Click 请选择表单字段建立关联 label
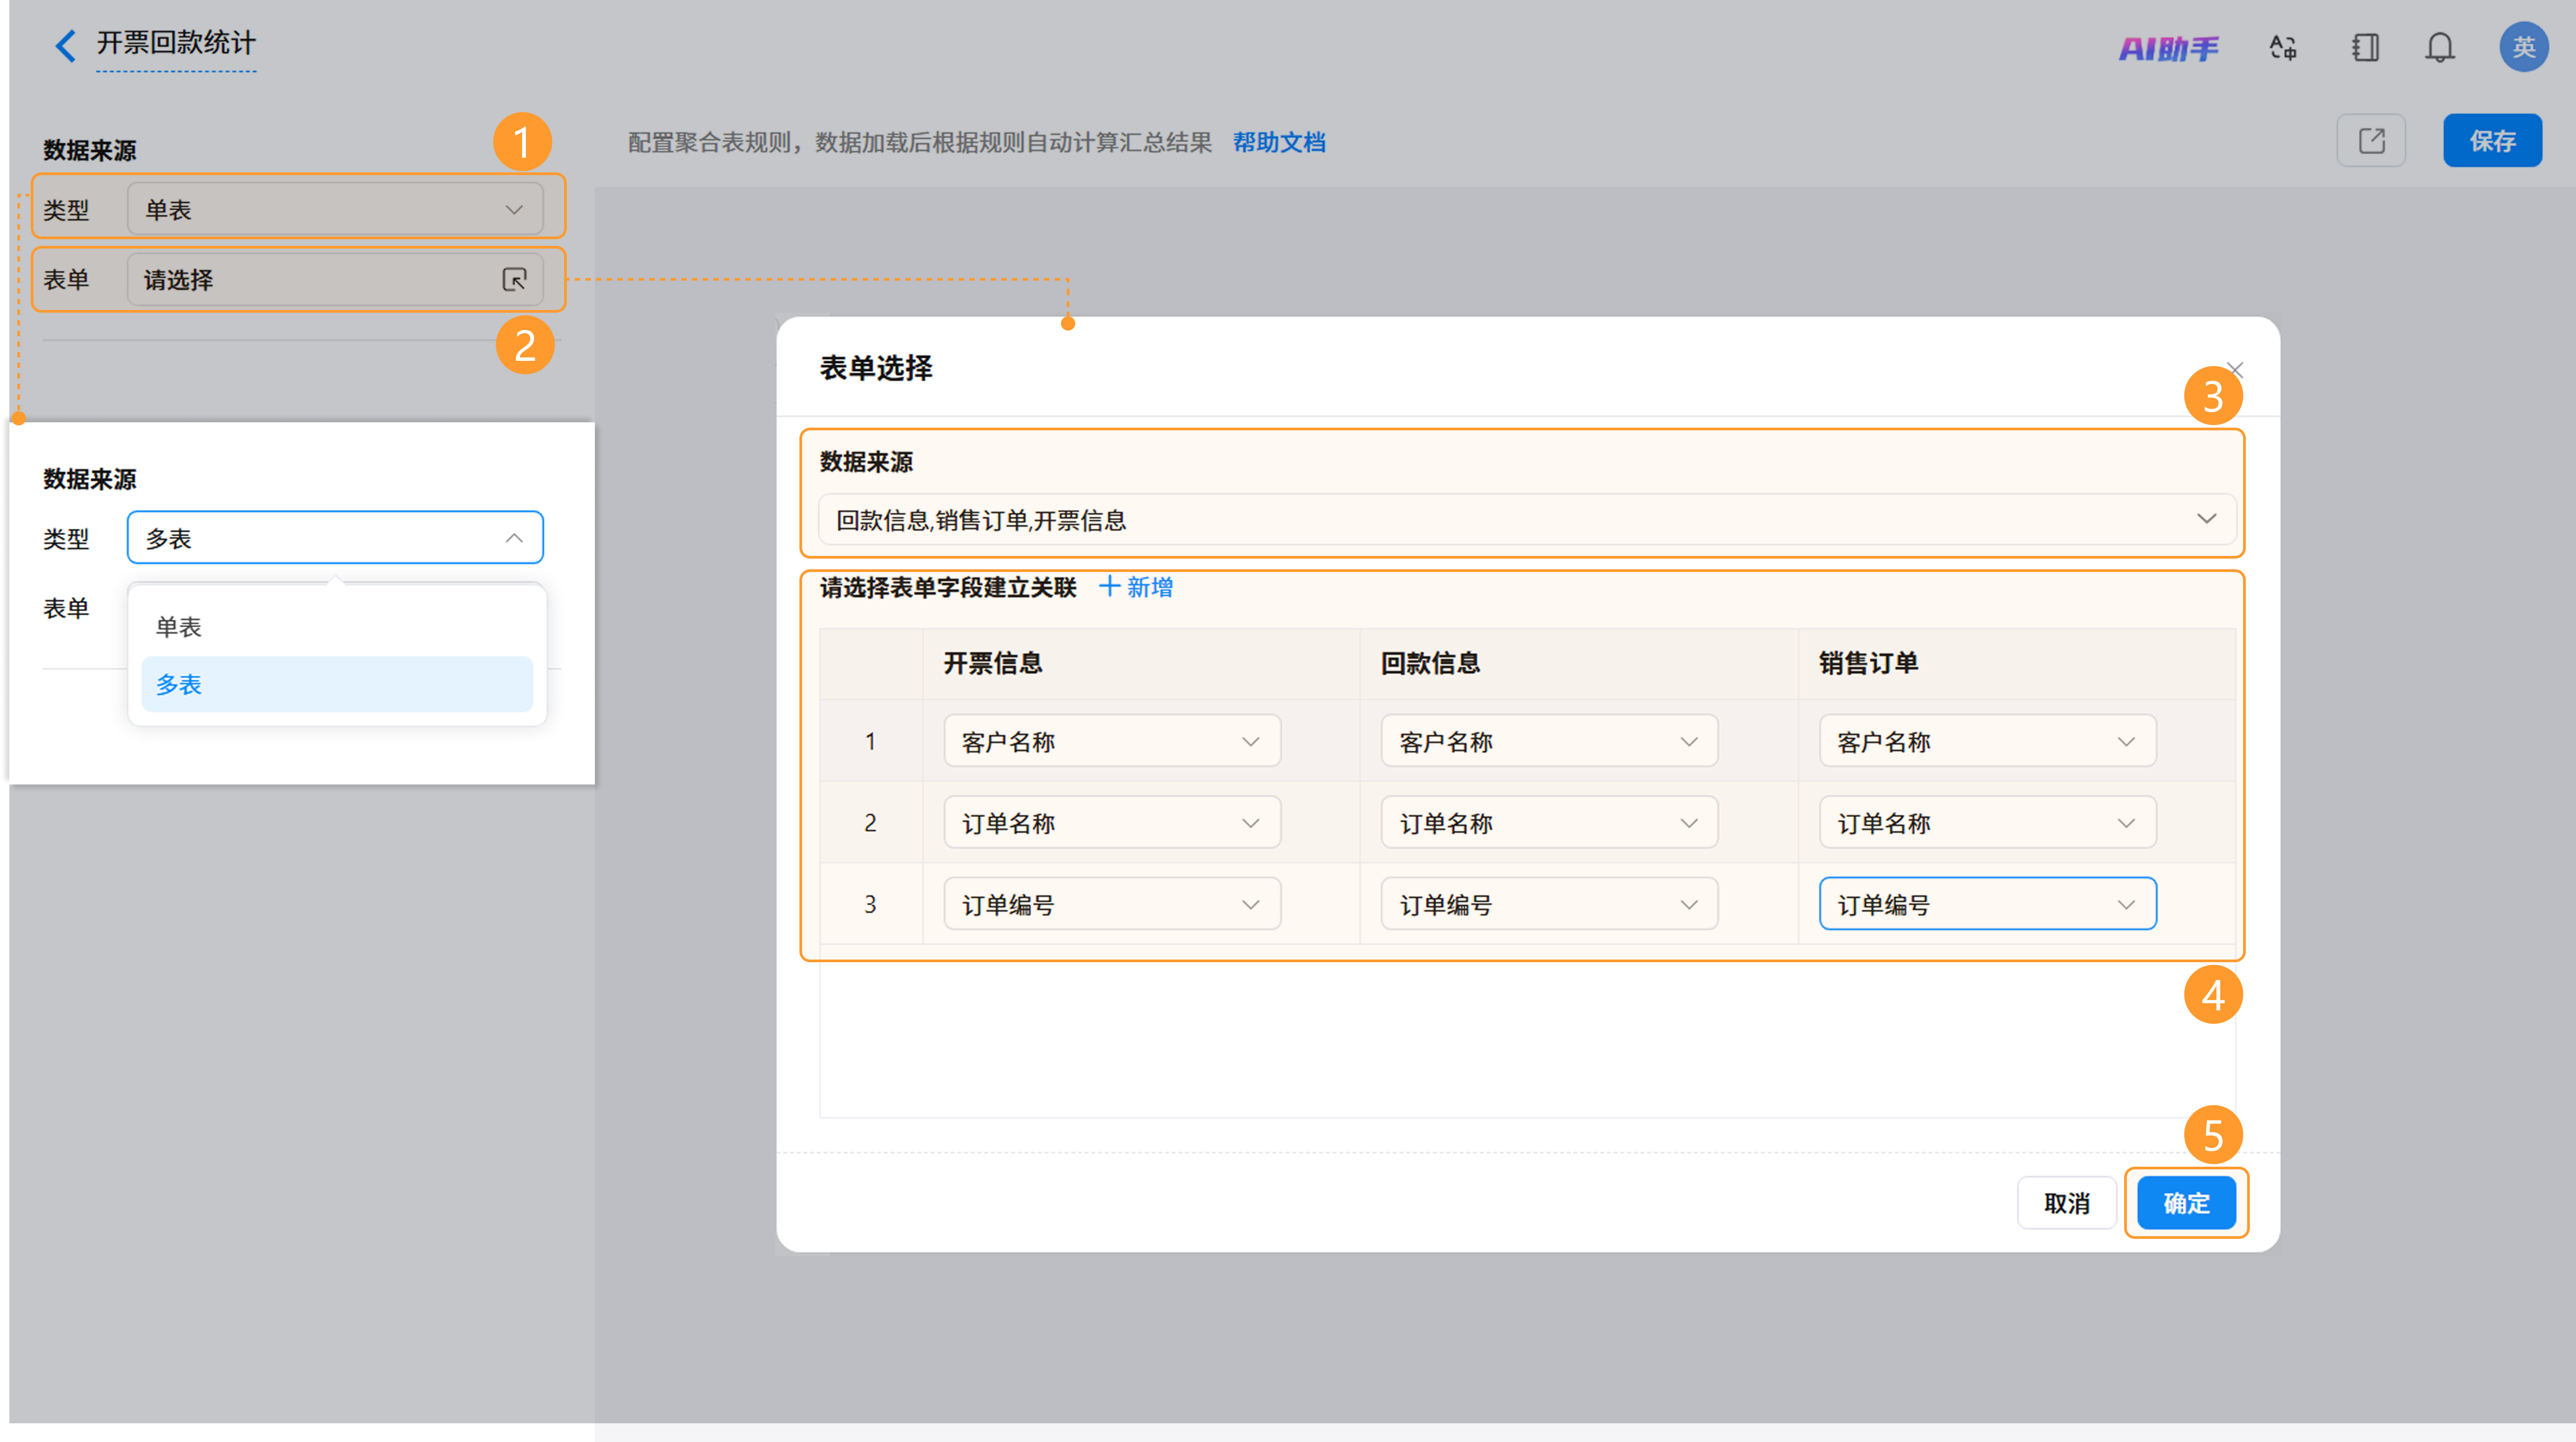This screenshot has width=2576, height=1442. pyautogui.click(x=948, y=587)
